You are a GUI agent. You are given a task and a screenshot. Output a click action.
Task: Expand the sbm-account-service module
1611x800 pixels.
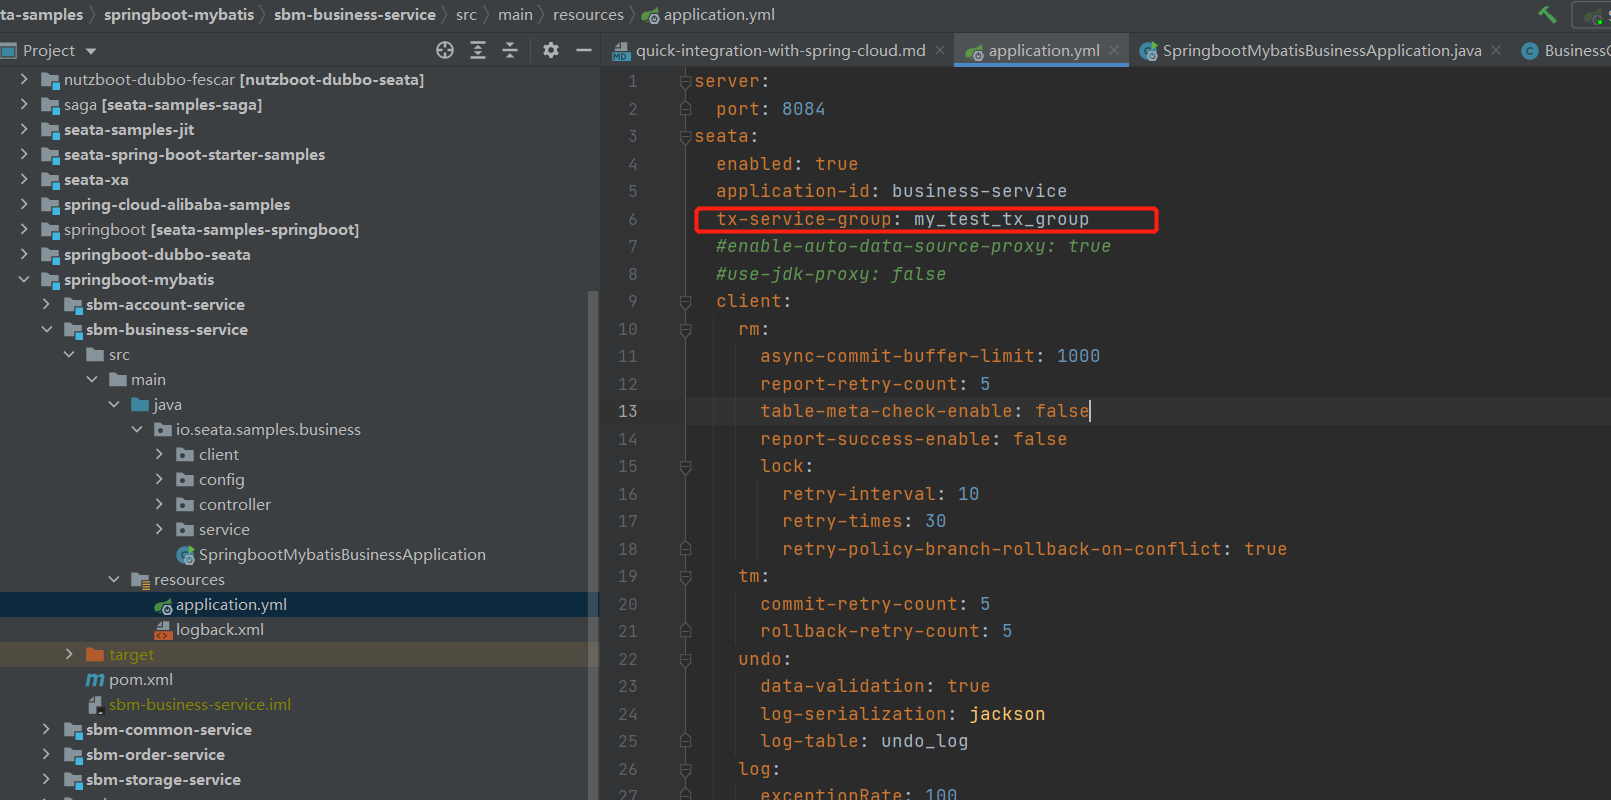pyautogui.click(x=46, y=304)
